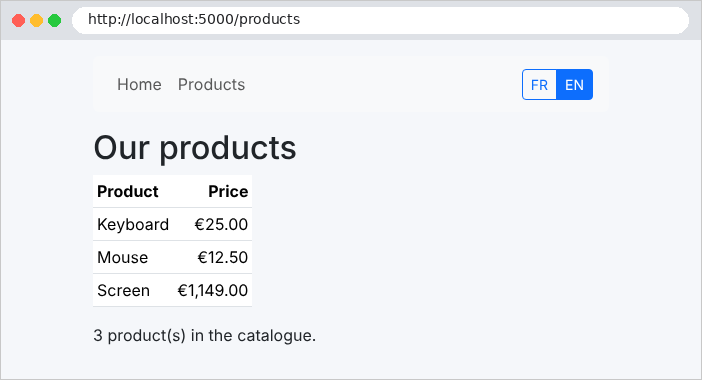The height and width of the screenshot is (380, 702).
Task: Select the Mouse product cell
Action: (x=133, y=257)
